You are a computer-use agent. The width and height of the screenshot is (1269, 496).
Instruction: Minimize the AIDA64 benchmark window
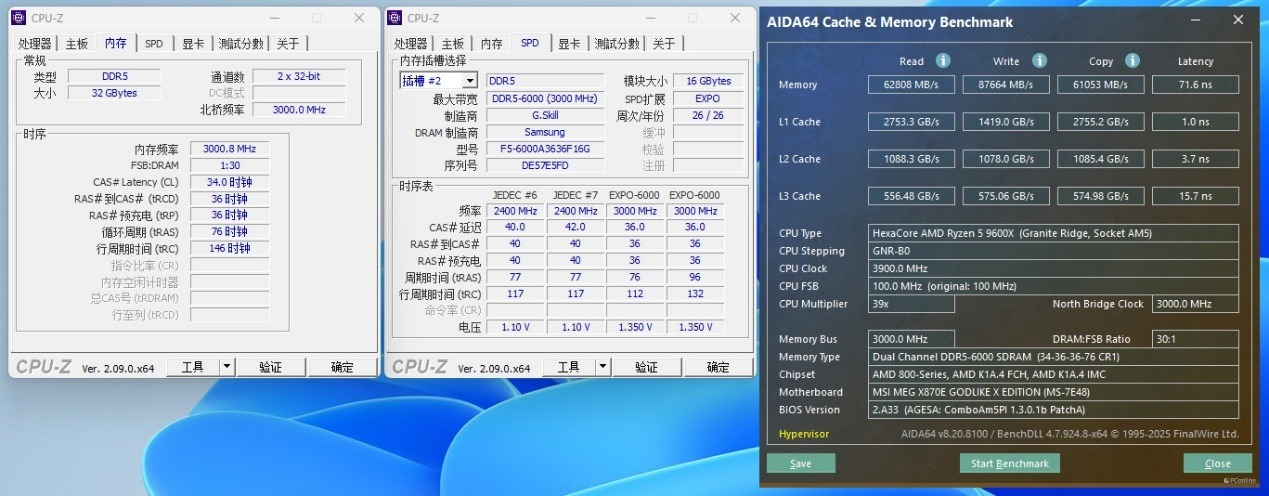(x=1196, y=21)
